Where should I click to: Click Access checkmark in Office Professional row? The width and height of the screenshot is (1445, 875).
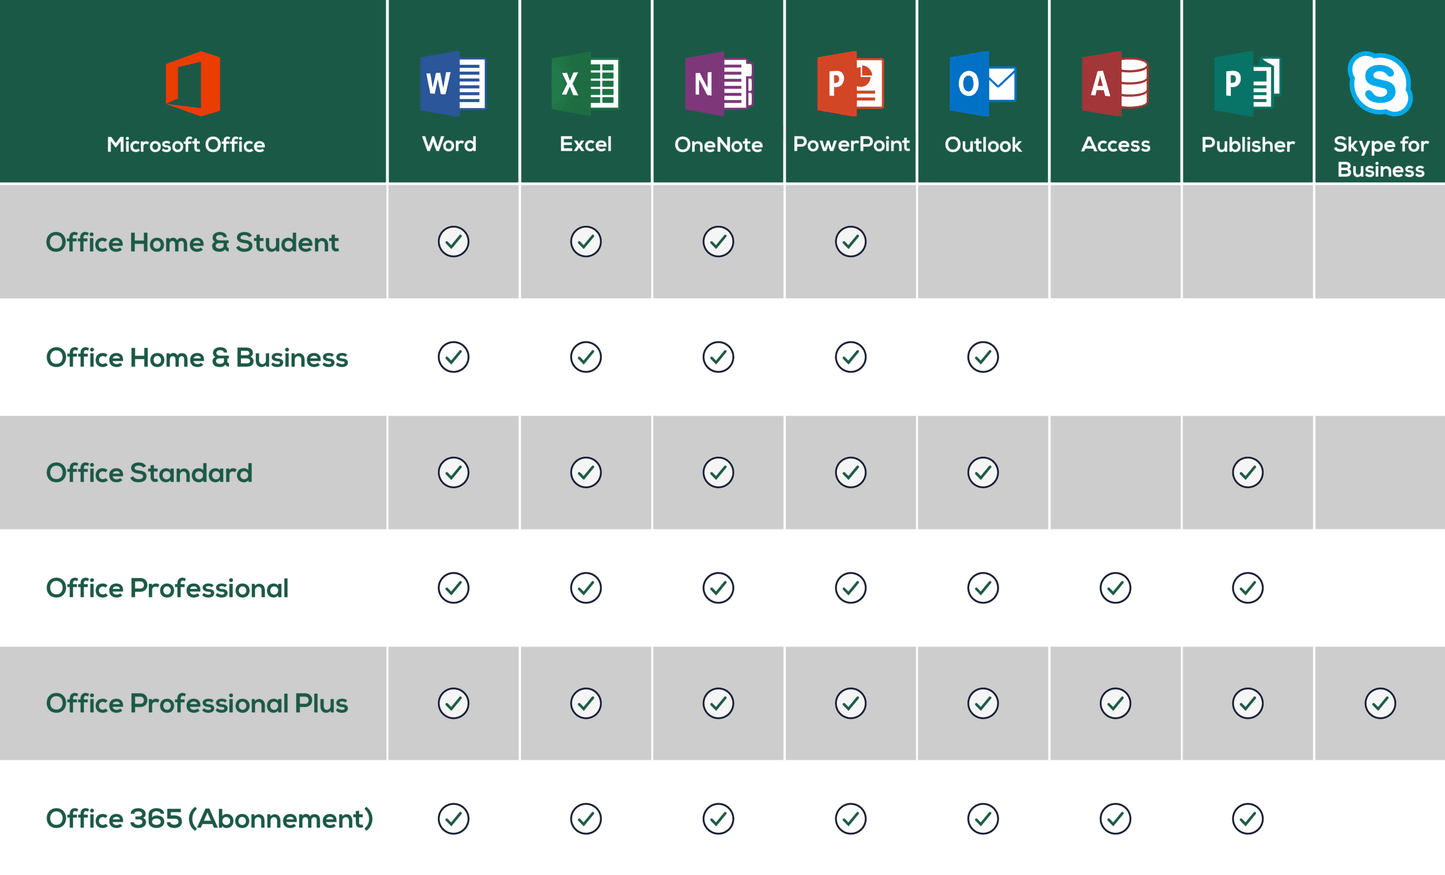pos(1115,588)
